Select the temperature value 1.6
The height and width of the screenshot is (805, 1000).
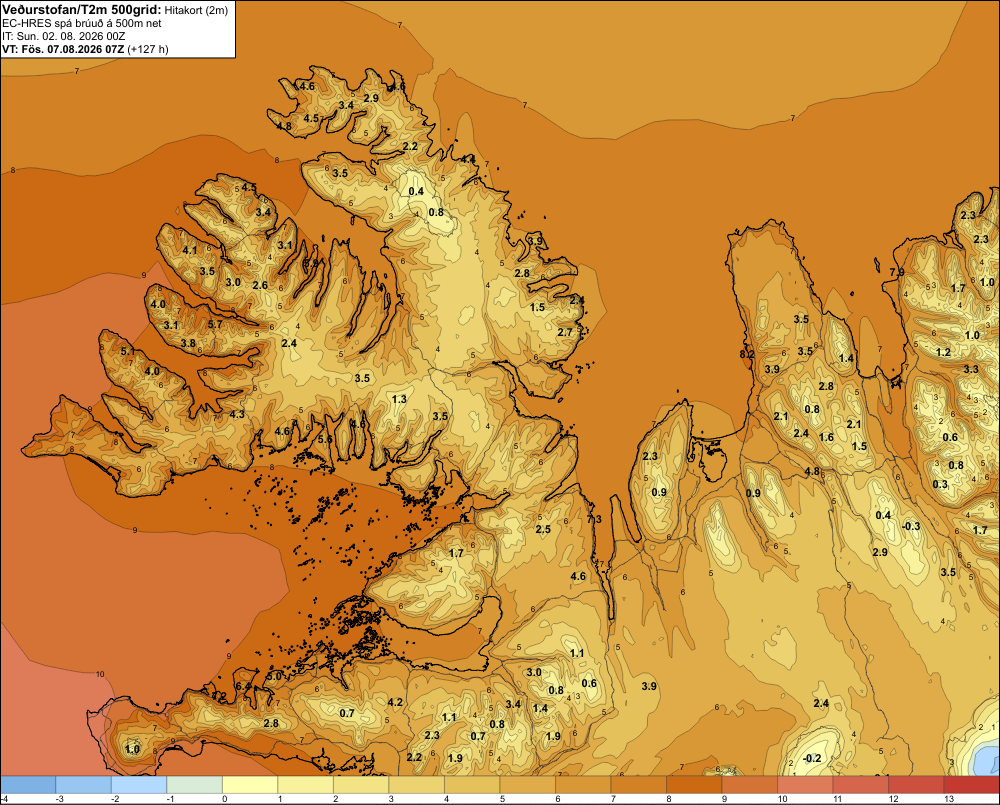[827, 437]
